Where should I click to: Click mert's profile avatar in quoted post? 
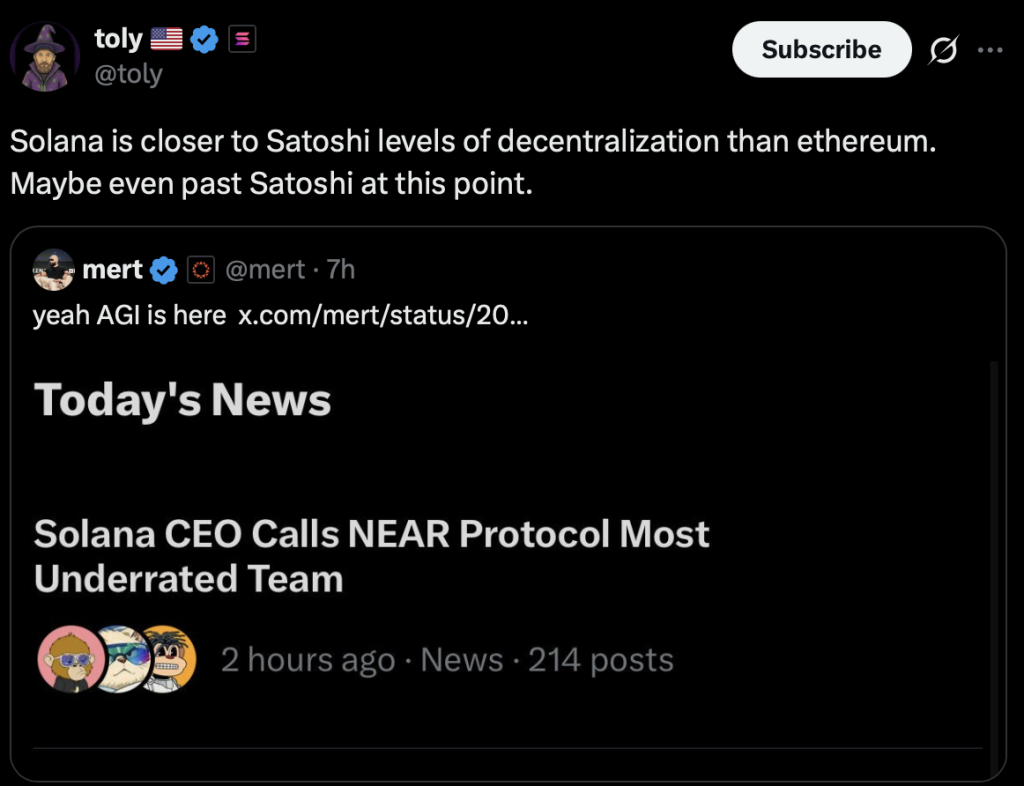[x=53, y=269]
